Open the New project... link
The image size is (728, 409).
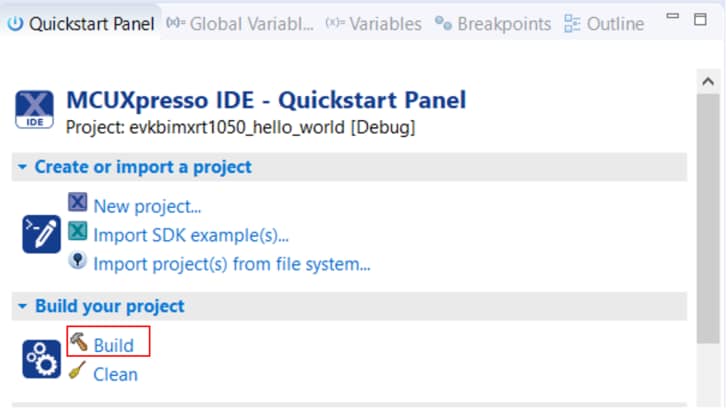point(147,206)
